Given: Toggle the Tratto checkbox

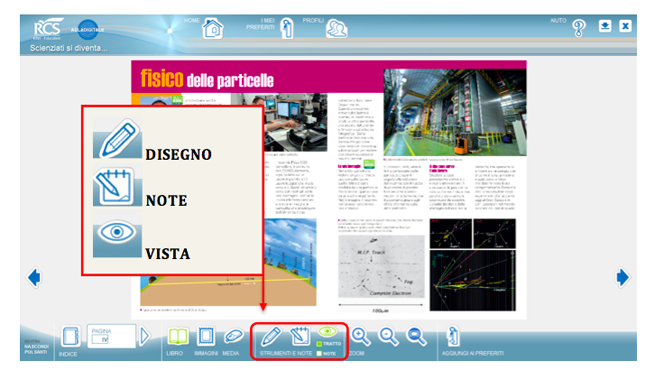Looking at the screenshot, I should (x=319, y=344).
